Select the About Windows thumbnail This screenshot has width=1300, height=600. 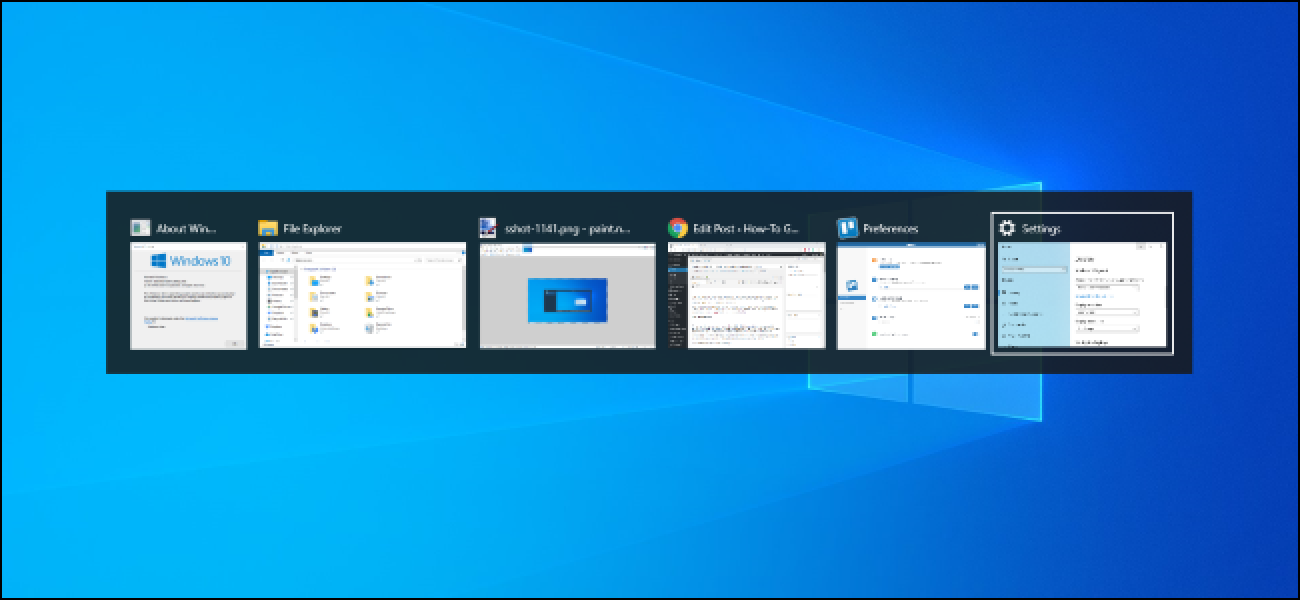pyautogui.click(x=187, y=297)
